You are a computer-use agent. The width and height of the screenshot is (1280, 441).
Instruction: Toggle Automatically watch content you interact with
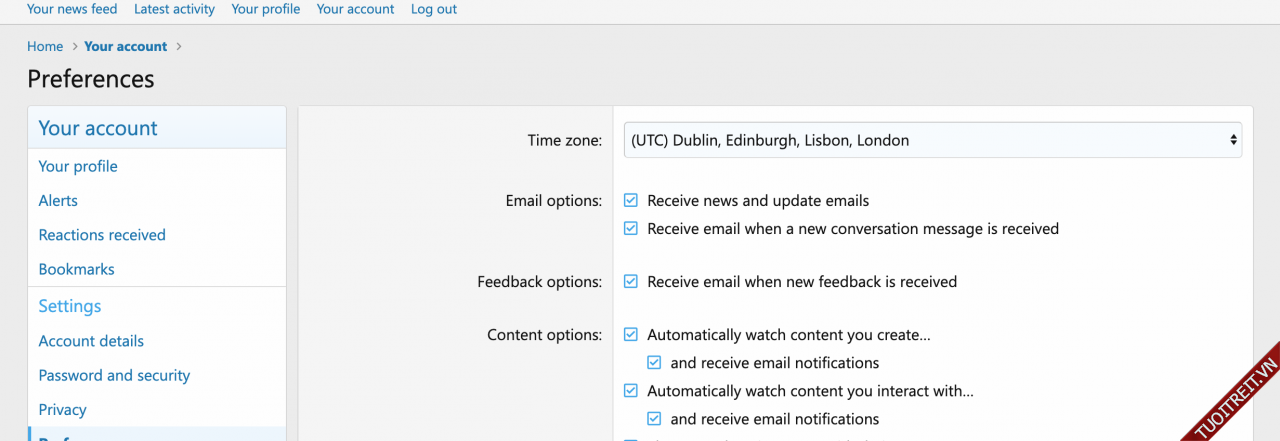point(631,391)
